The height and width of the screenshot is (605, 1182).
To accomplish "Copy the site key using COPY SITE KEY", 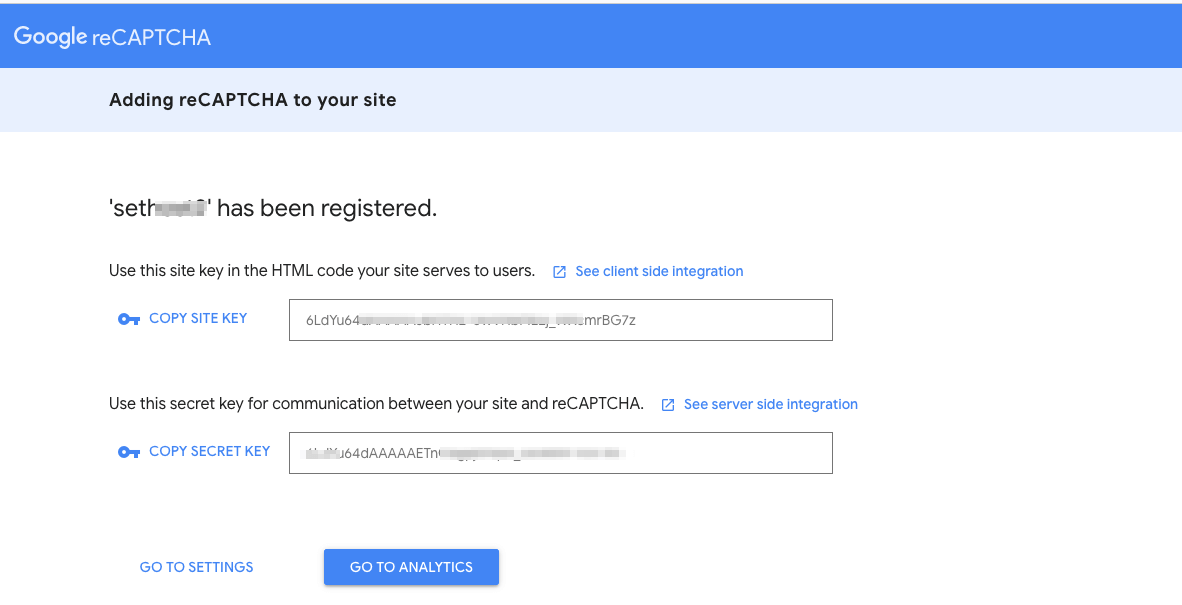I will pyautogui.click(x=197, y=318).
